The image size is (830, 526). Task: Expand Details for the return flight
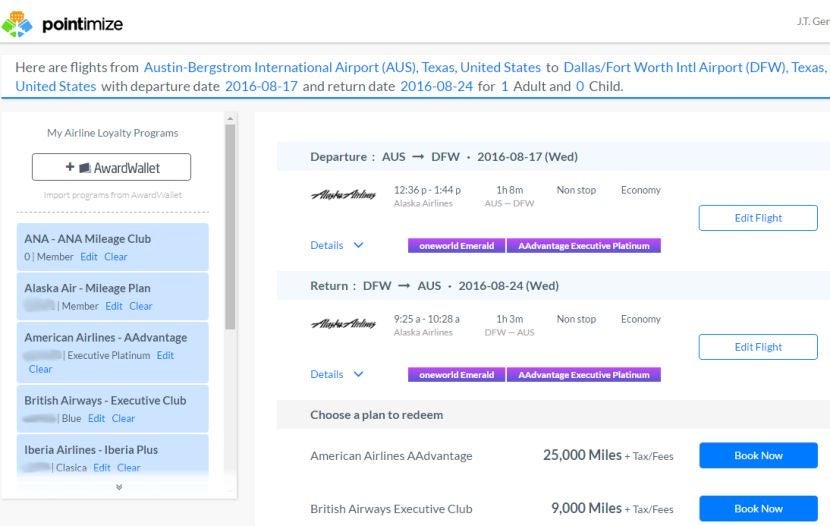(x=337, y=375)
